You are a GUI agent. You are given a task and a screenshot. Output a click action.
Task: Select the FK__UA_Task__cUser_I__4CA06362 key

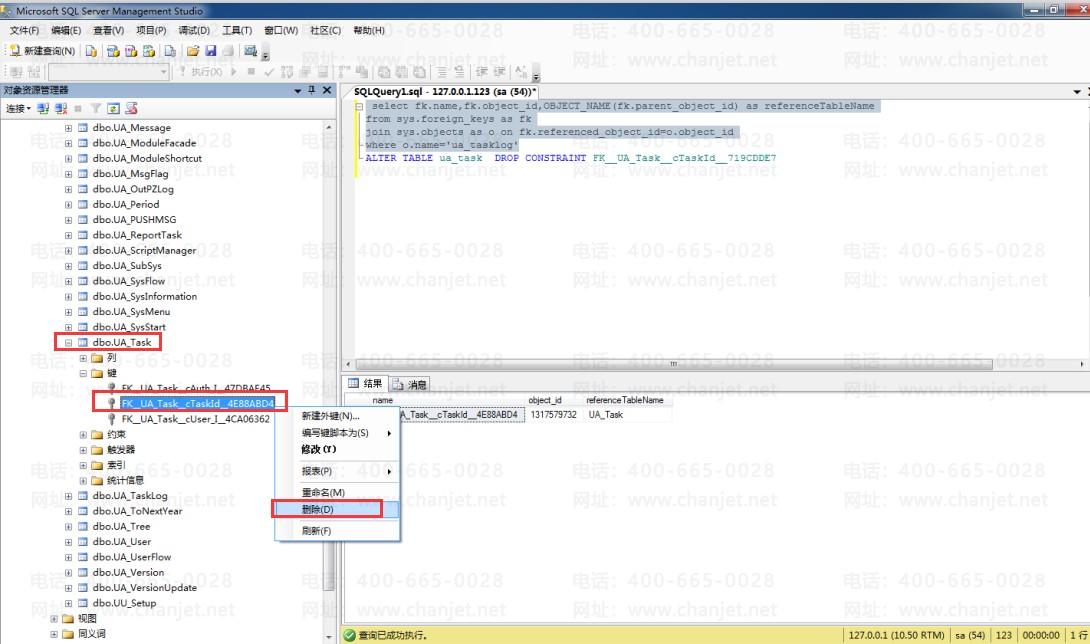(195, 419)
